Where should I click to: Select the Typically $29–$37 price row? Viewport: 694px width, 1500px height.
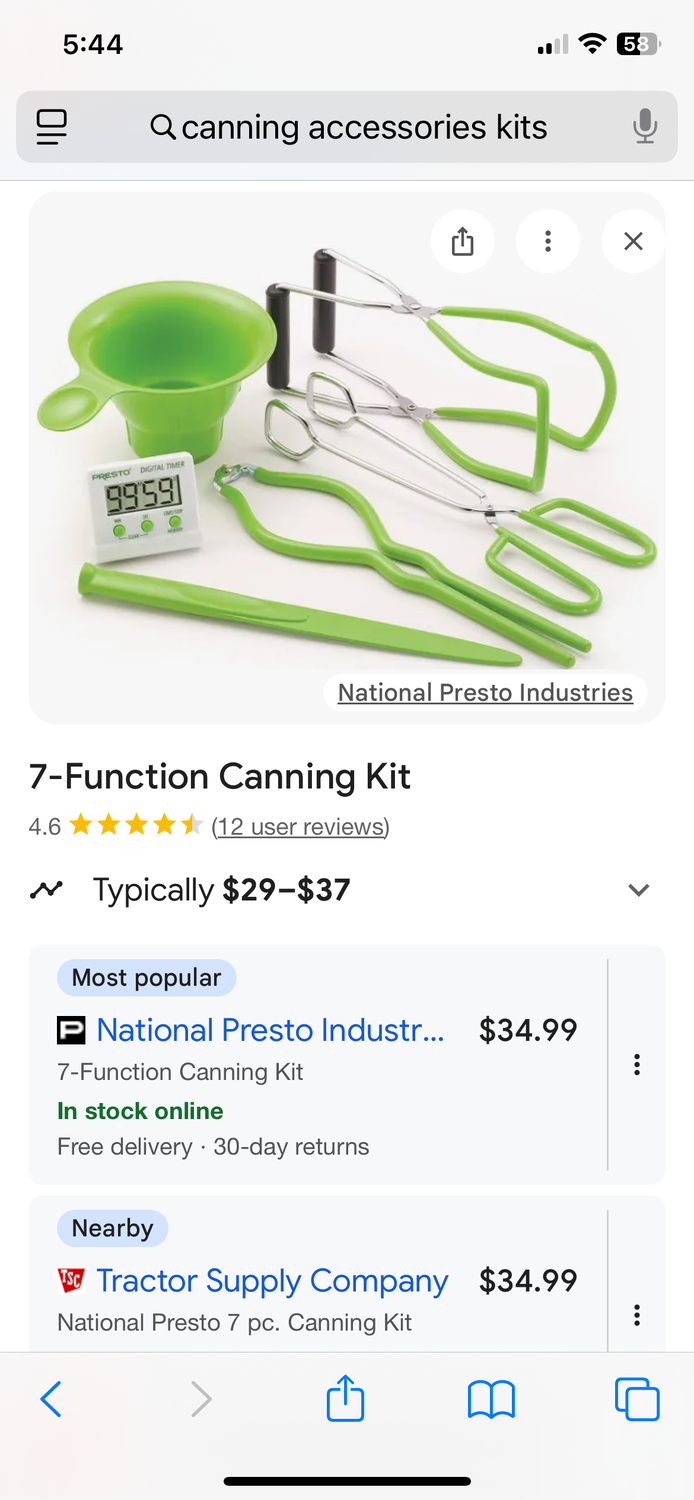[347, 890]
